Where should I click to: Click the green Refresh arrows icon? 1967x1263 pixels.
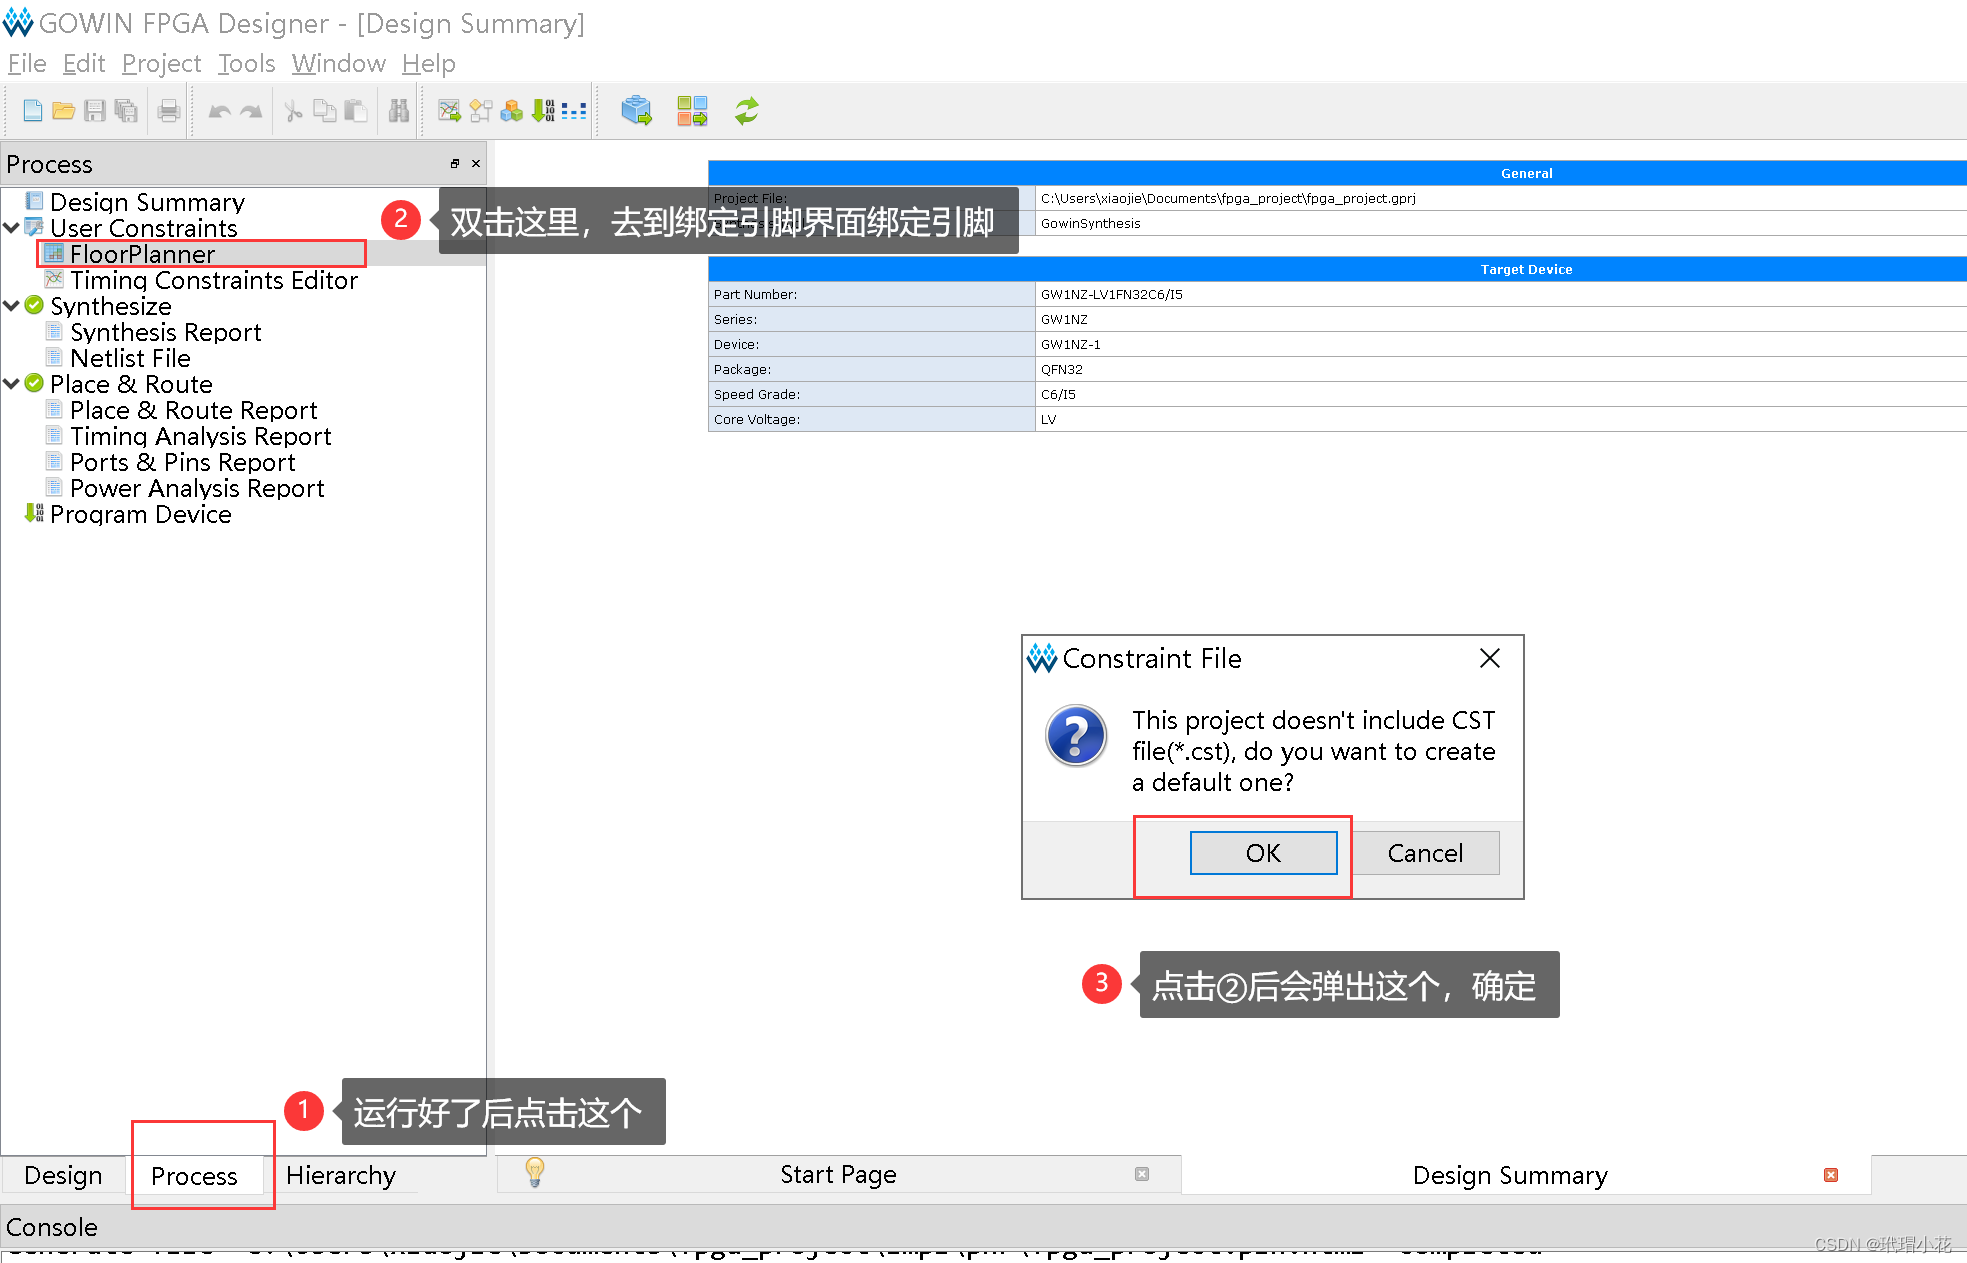tap(746, 111)
